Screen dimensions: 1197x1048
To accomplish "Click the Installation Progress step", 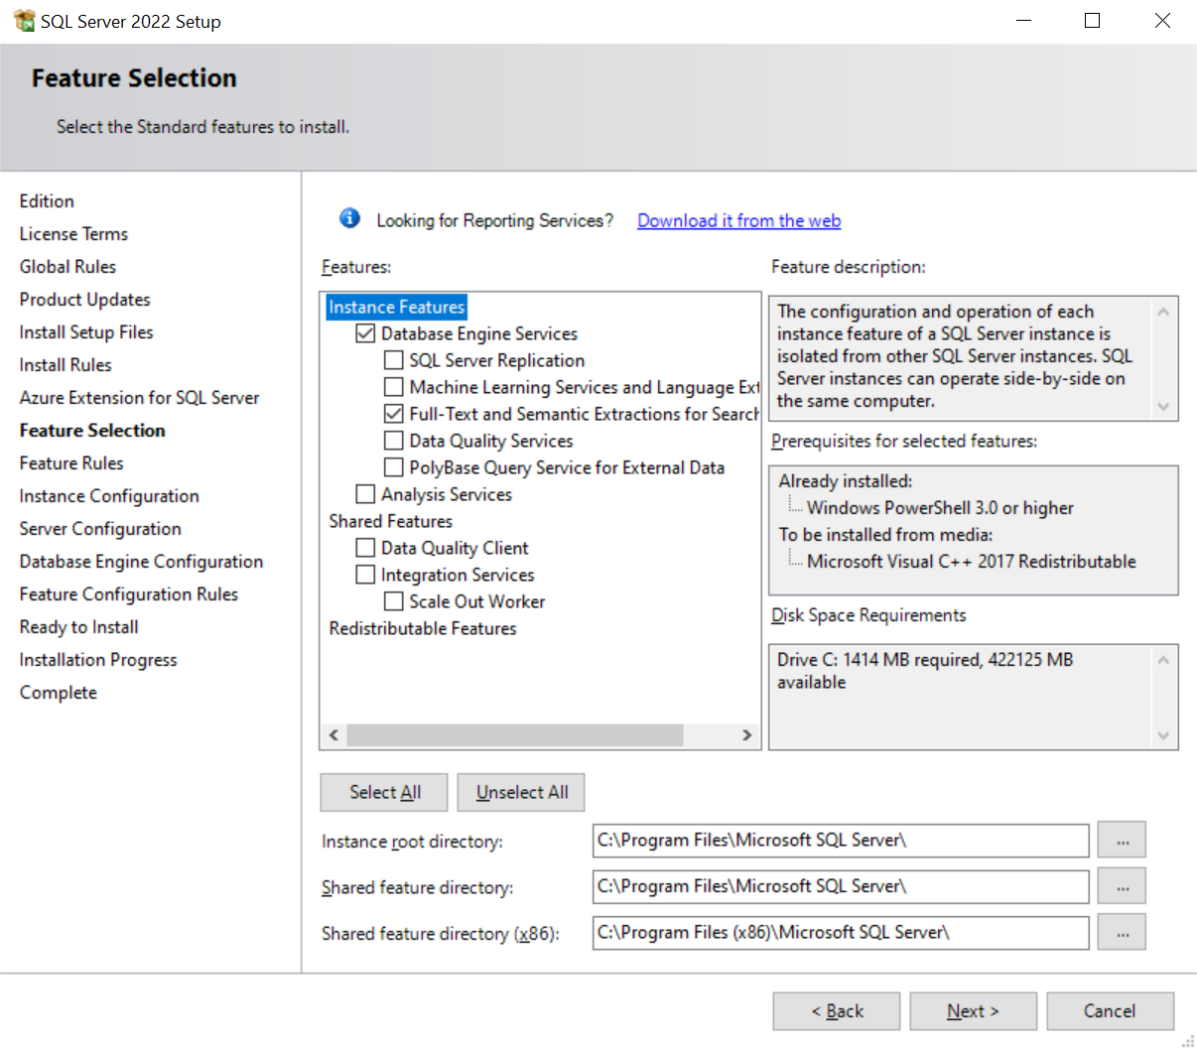I will 98,660.
